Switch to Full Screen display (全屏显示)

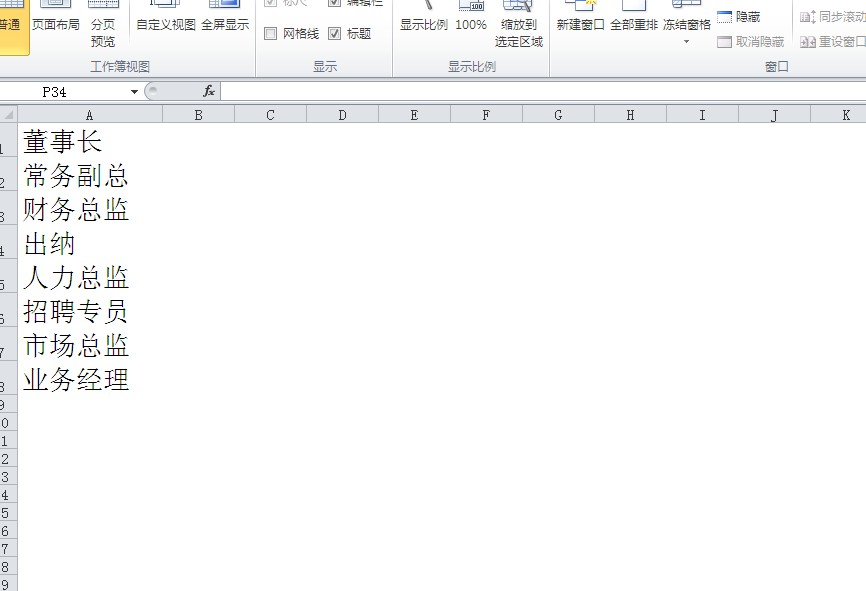[x=225, y=19]
